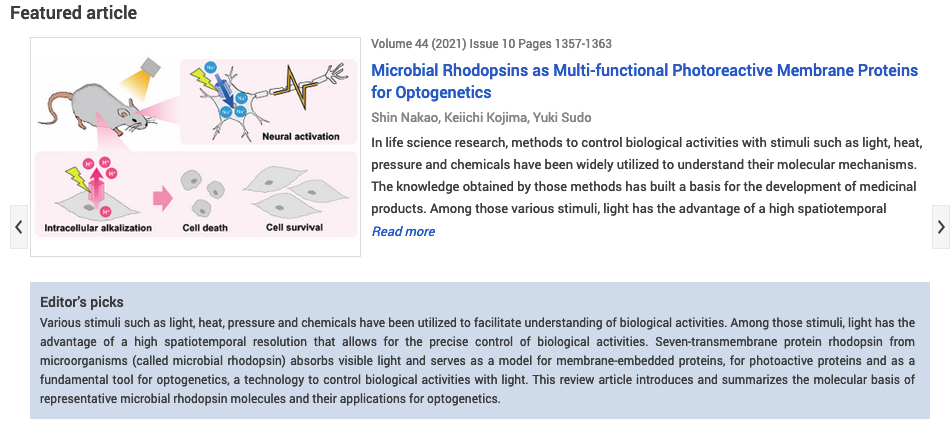Go to the previous featured article
The width and height of the screenshot is (950, 436).
coord(19,226)
